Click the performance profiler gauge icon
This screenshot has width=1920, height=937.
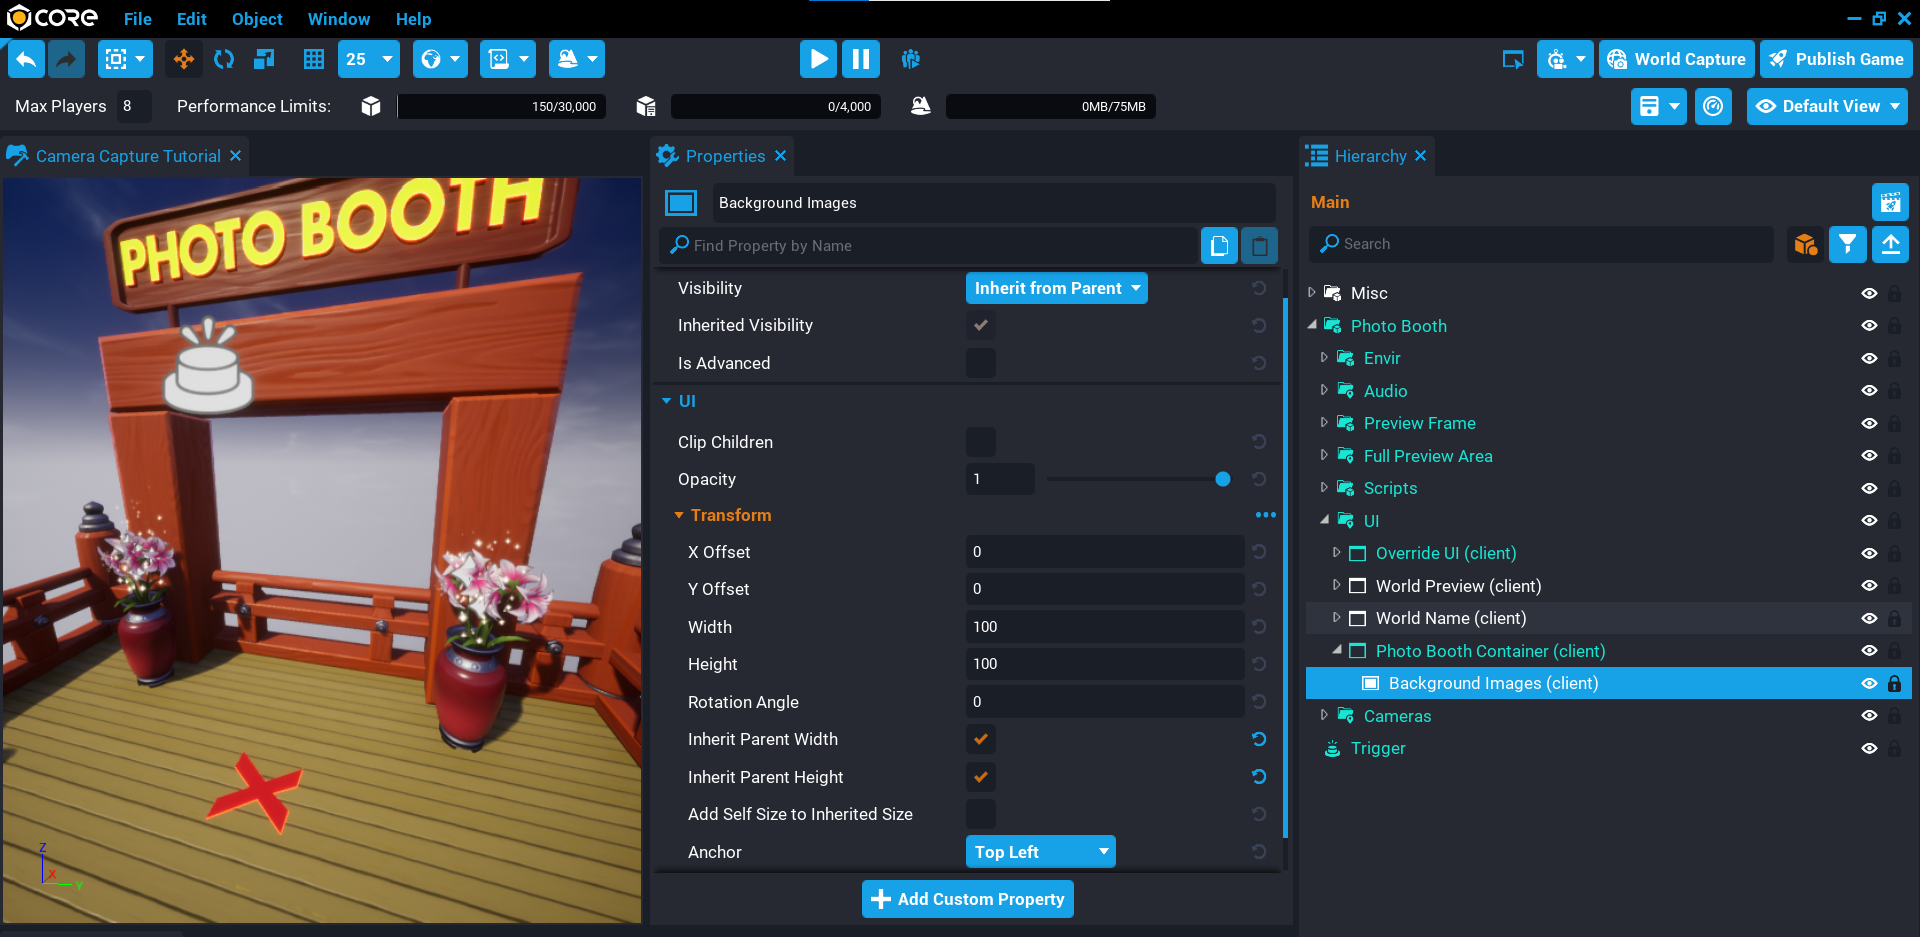click(x=1713, y=106)
